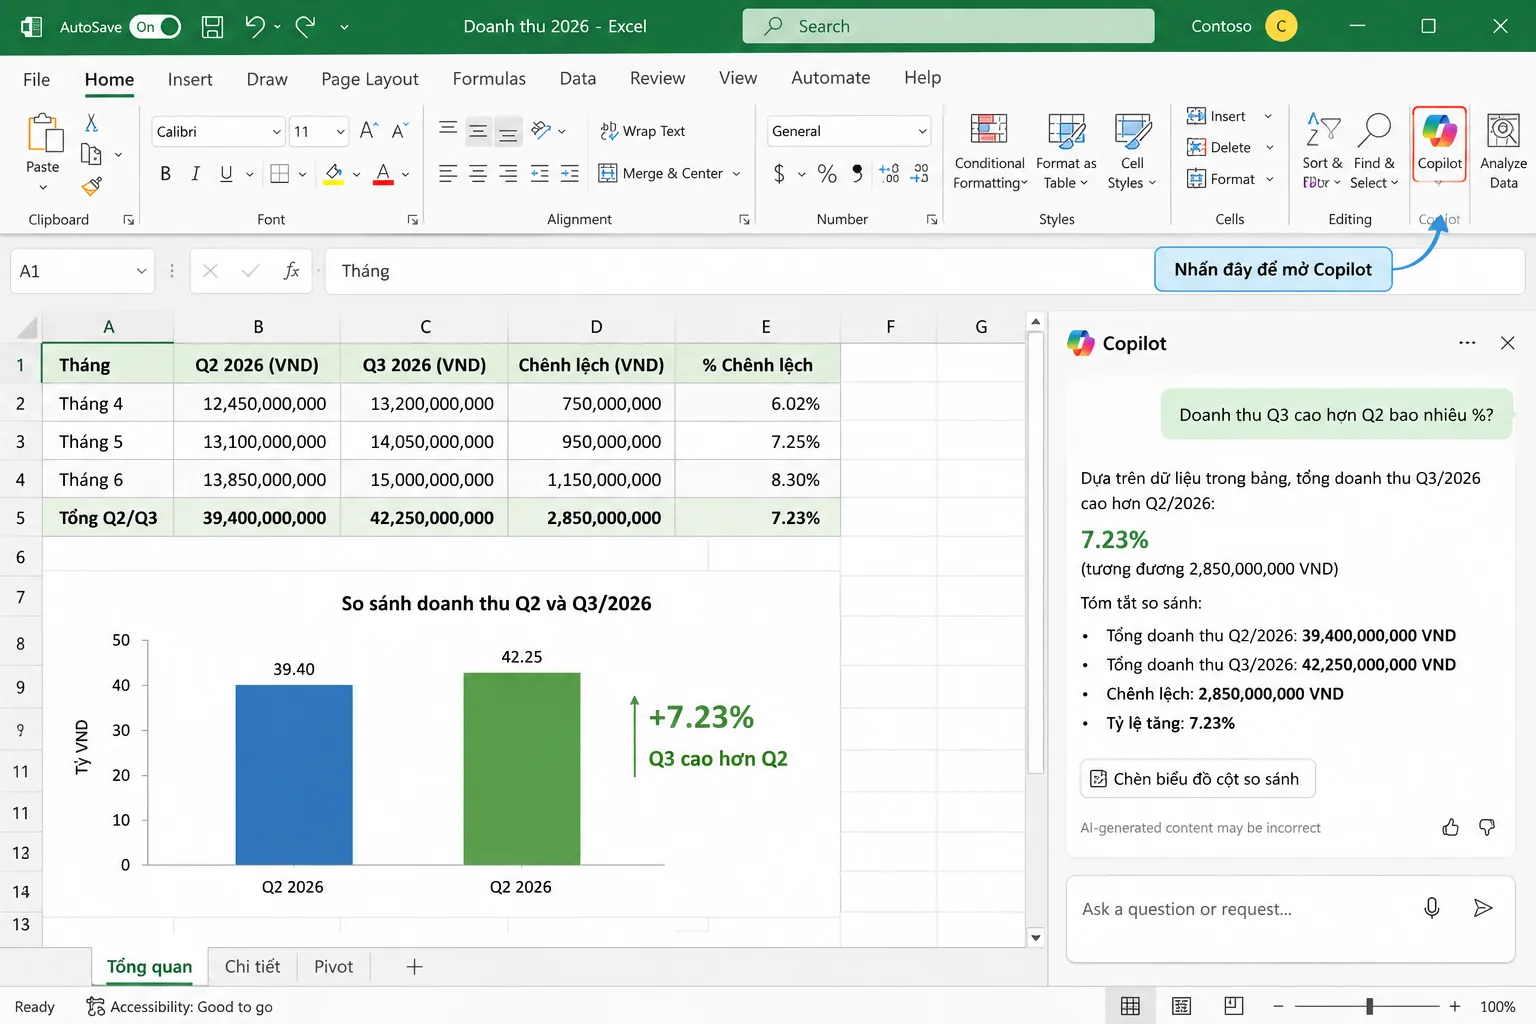Screen dimensions: 1536x1024
Task: Click the Search box in title bar
Action: [948, 26]
